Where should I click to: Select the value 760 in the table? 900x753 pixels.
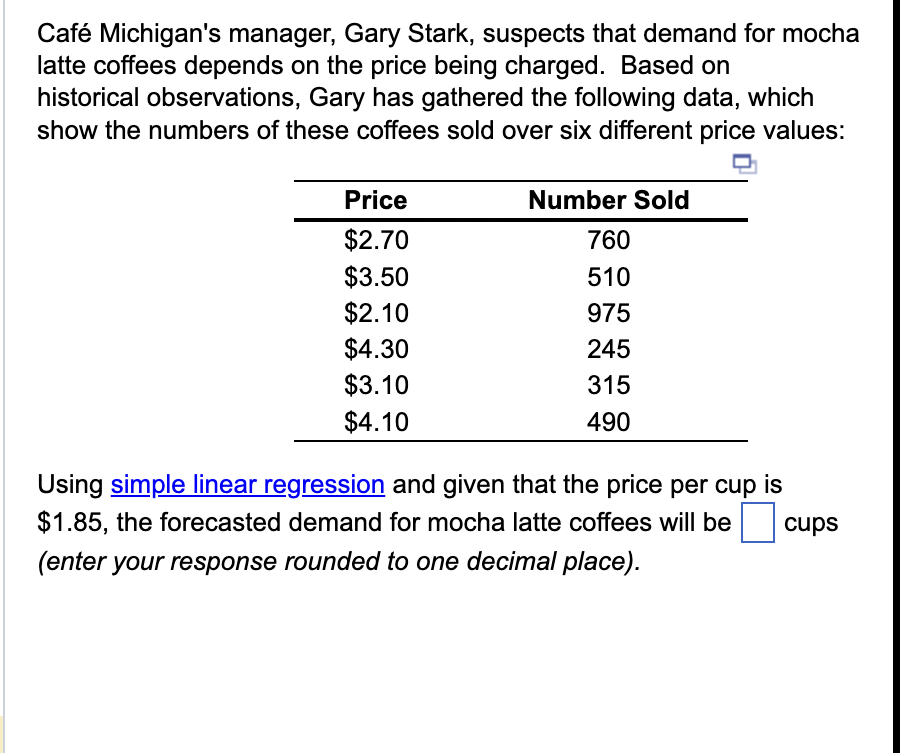(x=607, y=240)
